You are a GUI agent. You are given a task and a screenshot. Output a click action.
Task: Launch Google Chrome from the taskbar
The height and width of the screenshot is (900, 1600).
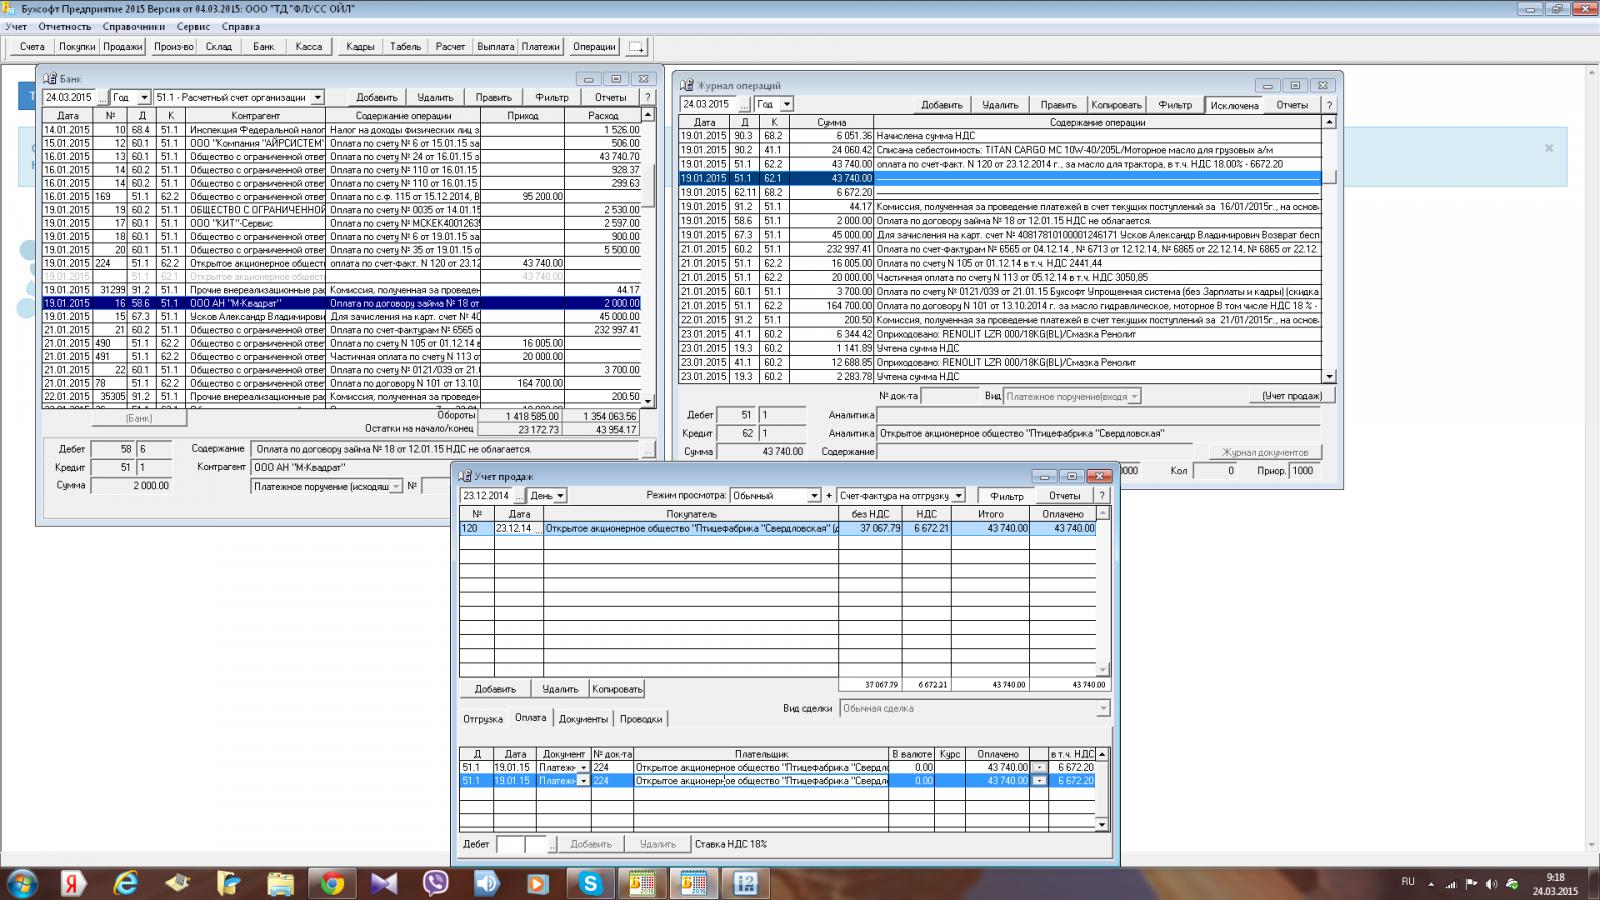point(332,883)
